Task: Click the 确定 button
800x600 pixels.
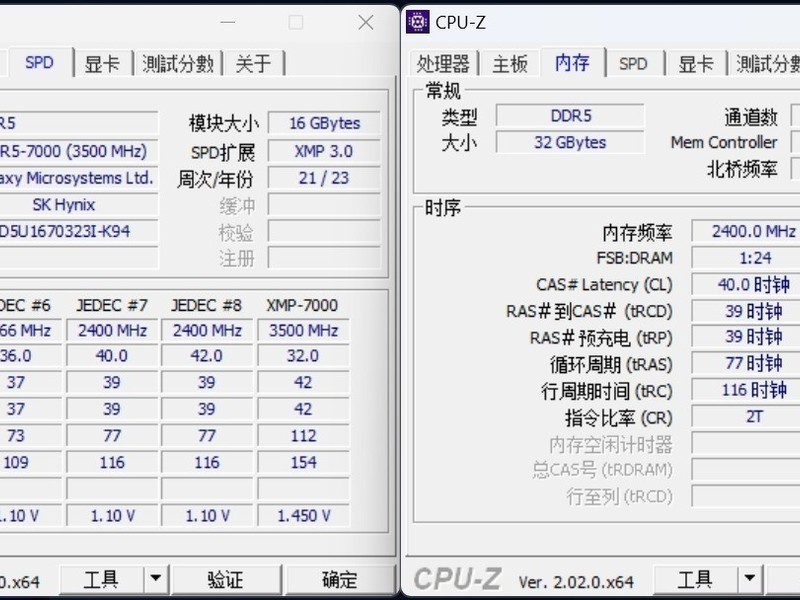Action: pos(340,580)
